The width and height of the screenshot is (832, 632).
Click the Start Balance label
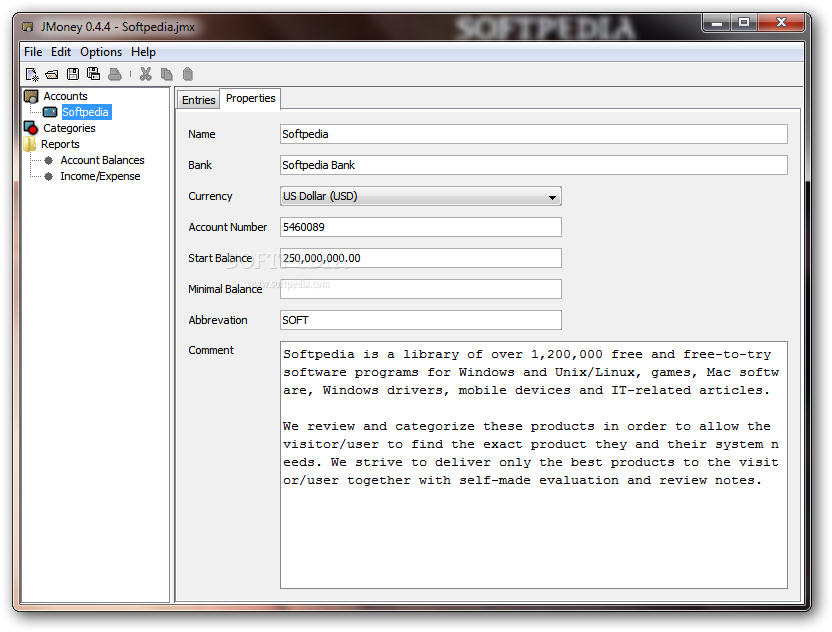(220, 258)
